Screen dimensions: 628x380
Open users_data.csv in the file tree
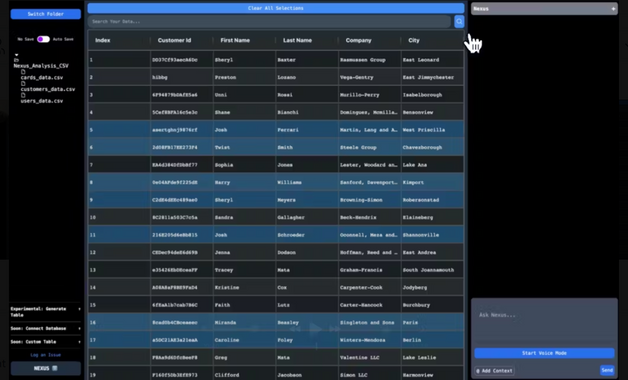tap(42, 101)
